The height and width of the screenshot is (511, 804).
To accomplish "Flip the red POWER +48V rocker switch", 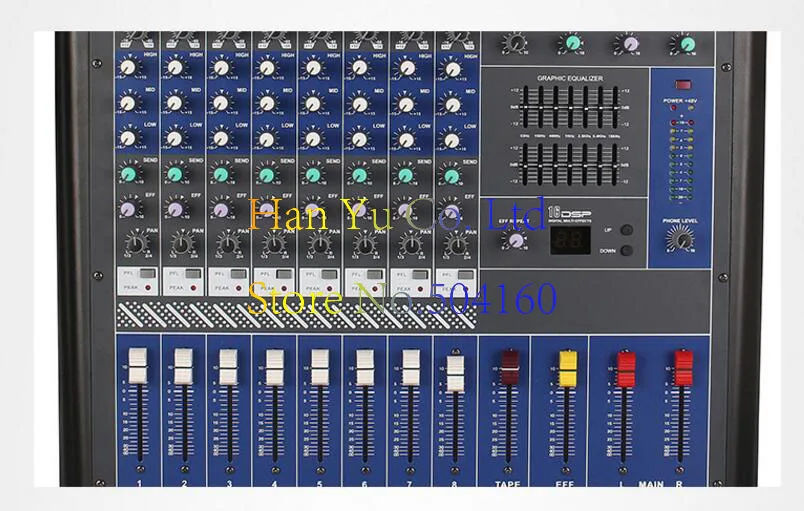I will click(x=682, y=85).
